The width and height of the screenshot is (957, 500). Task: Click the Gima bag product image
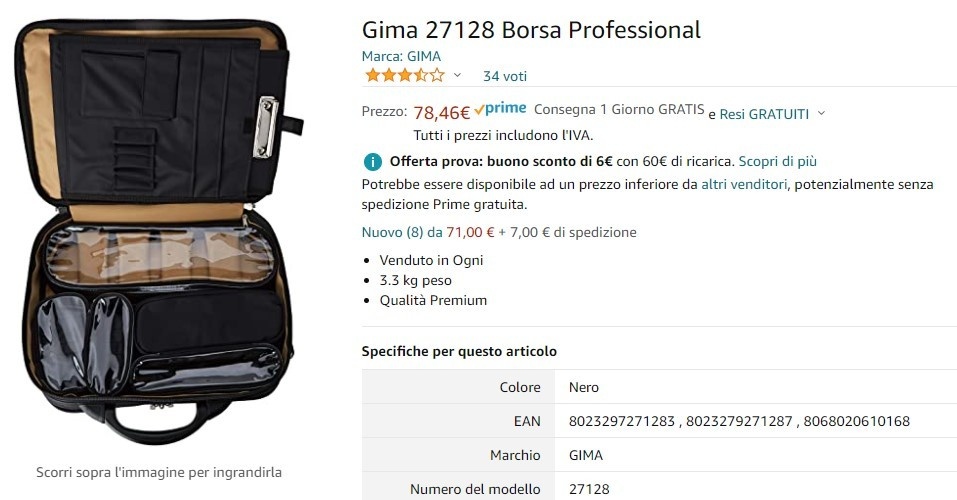(x=159, y=232)
